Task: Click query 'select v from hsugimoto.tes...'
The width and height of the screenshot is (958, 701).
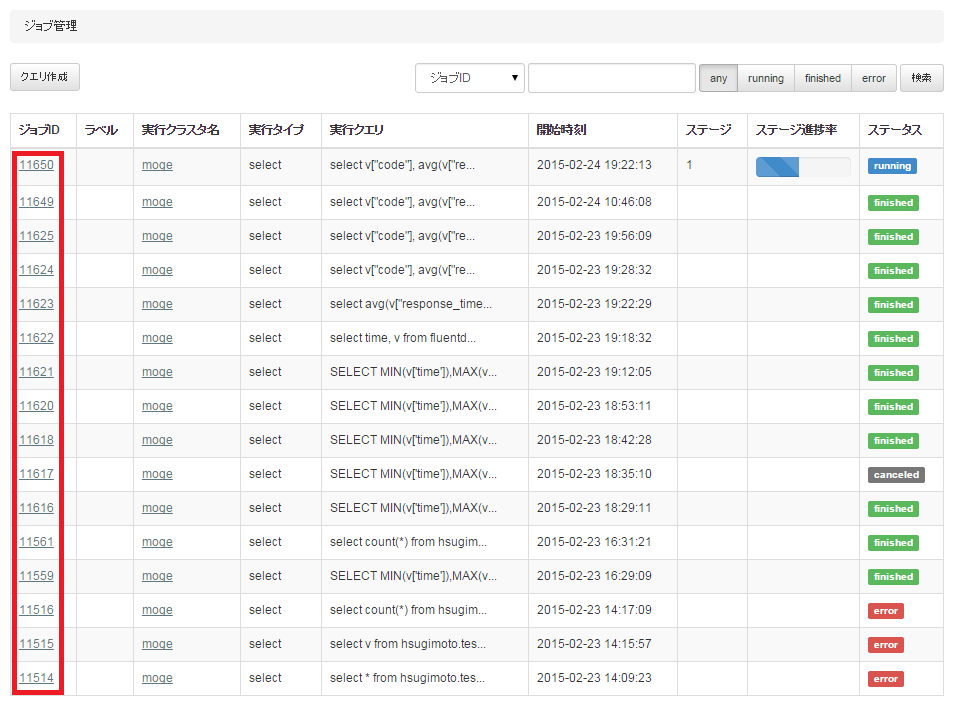Action: click(x=408, y=644)
